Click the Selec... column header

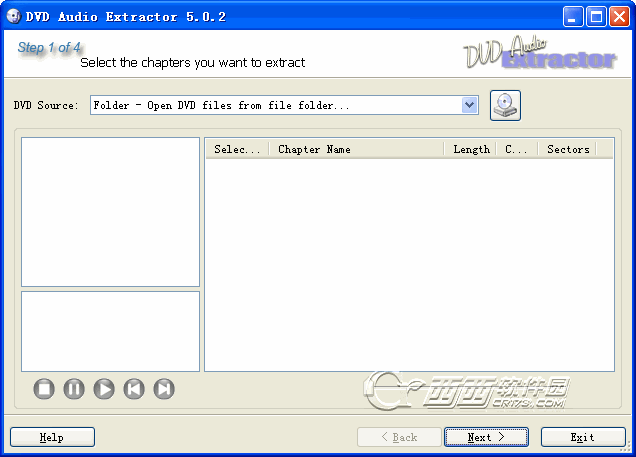[x=237, y=149]
